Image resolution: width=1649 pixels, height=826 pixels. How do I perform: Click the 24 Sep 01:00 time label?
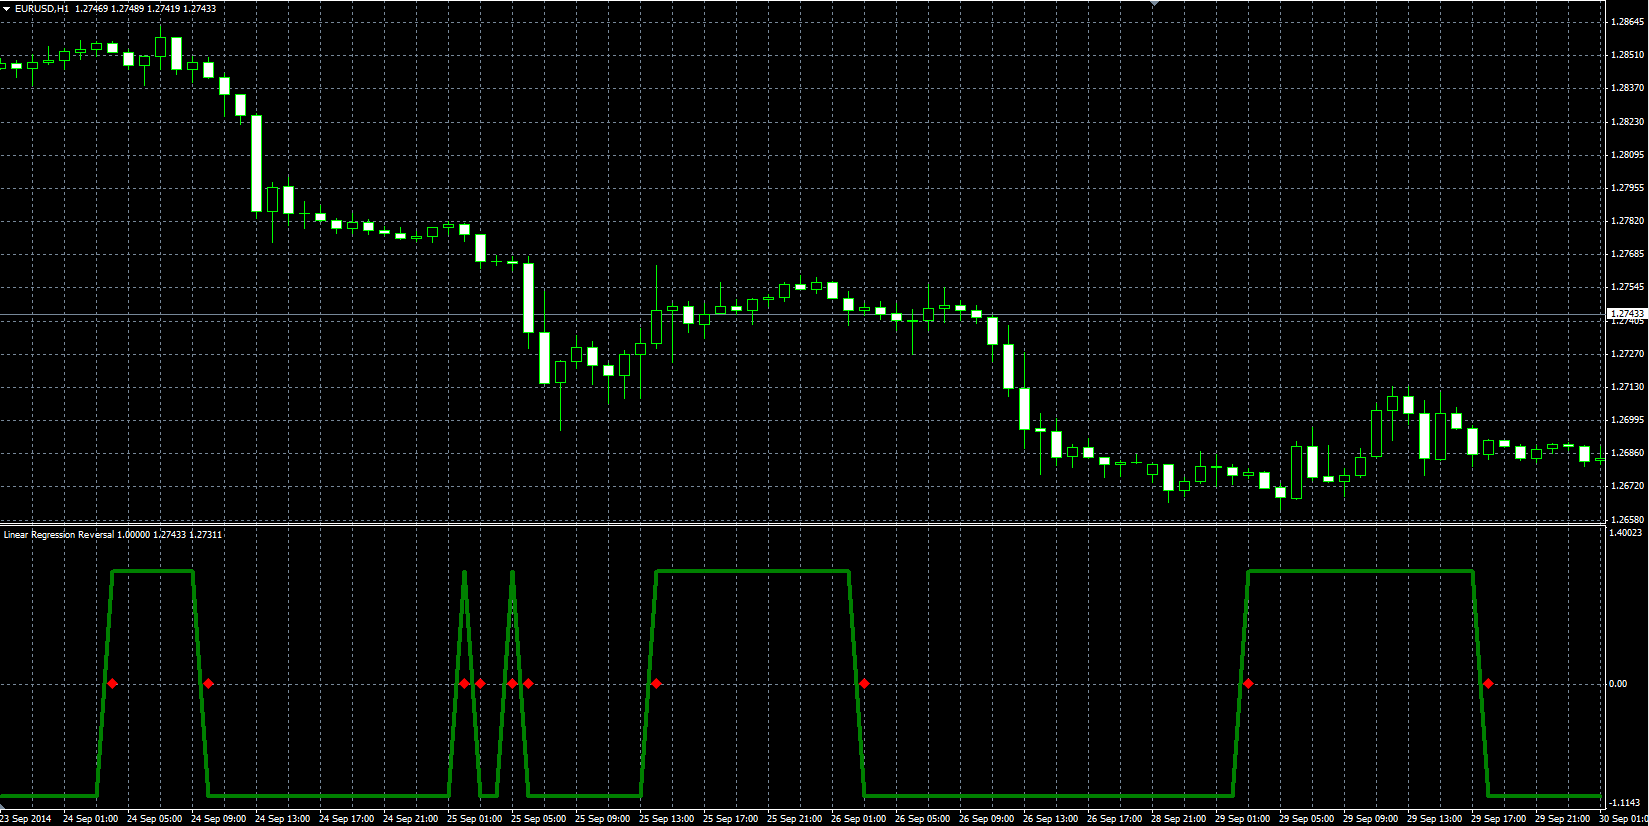90,819
